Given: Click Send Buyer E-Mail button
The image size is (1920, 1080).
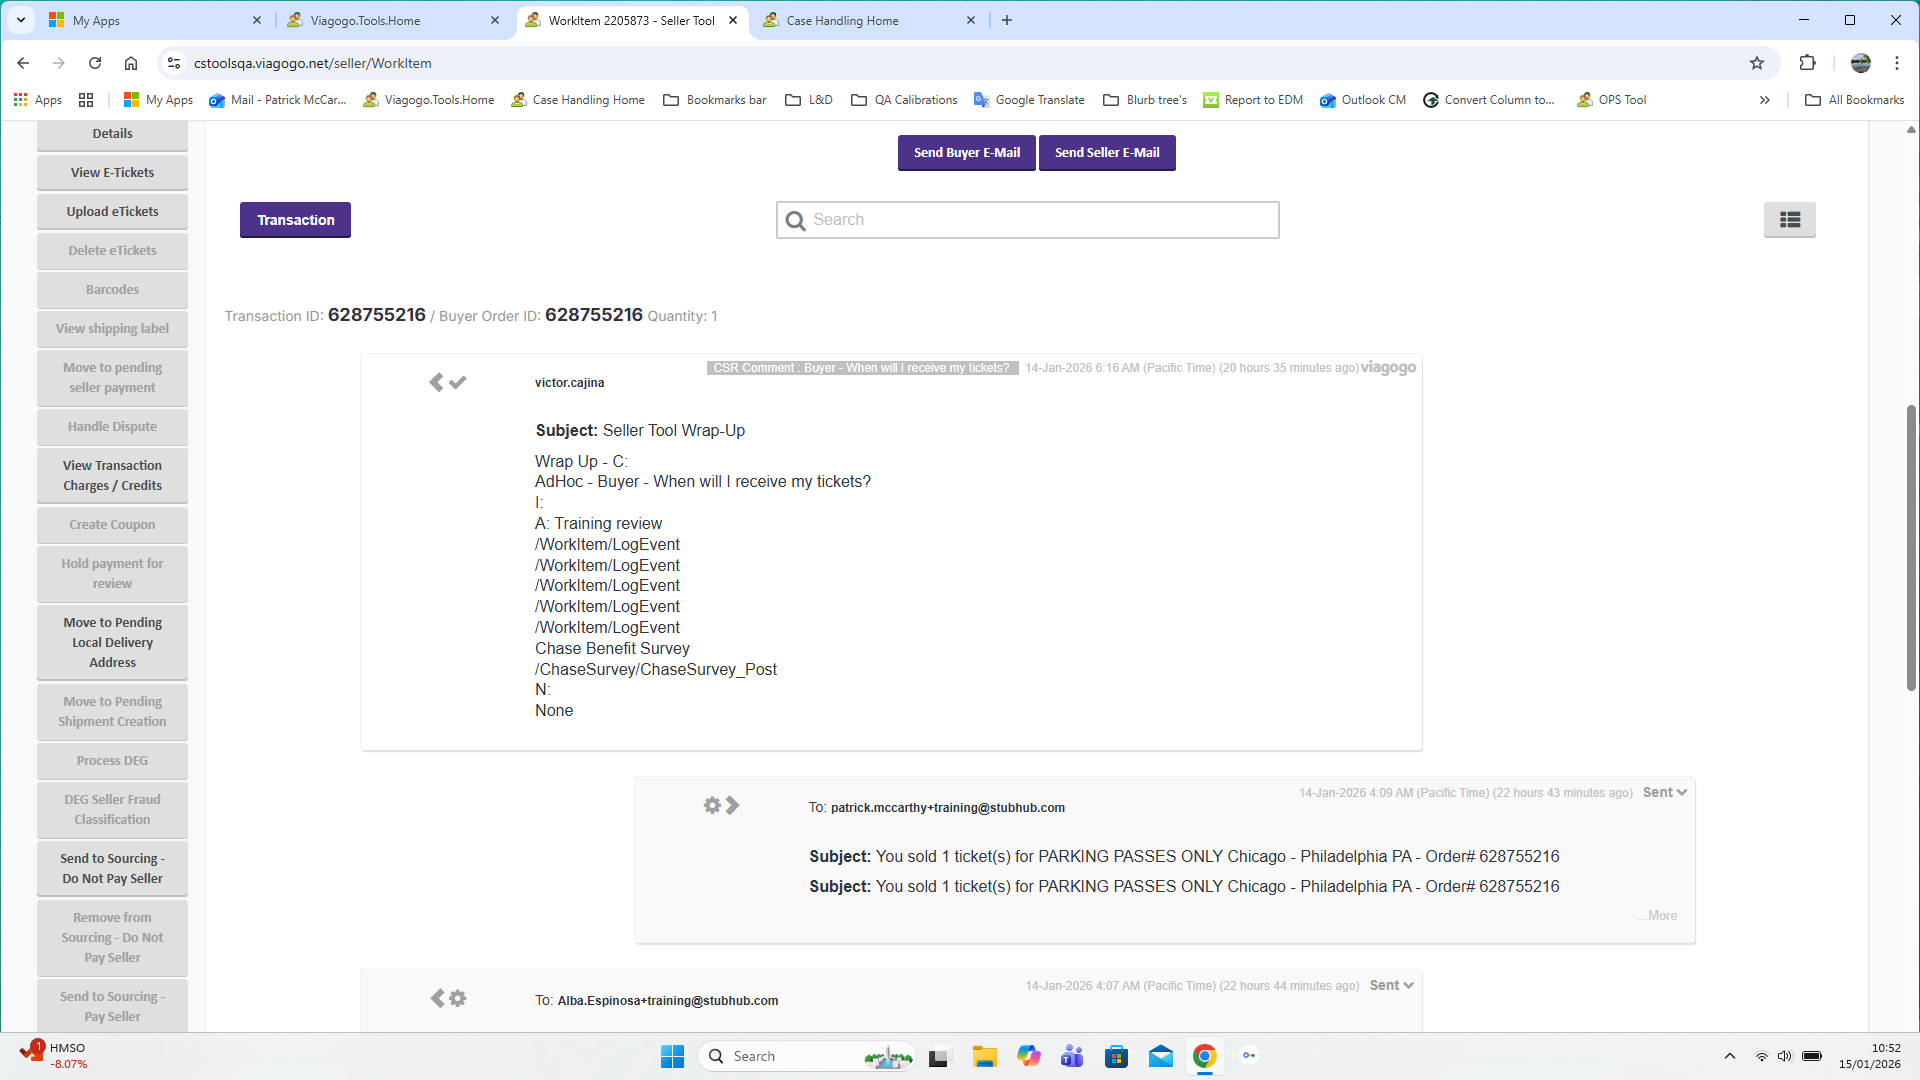Looking at the screenshot, I should tap(966, 153).
